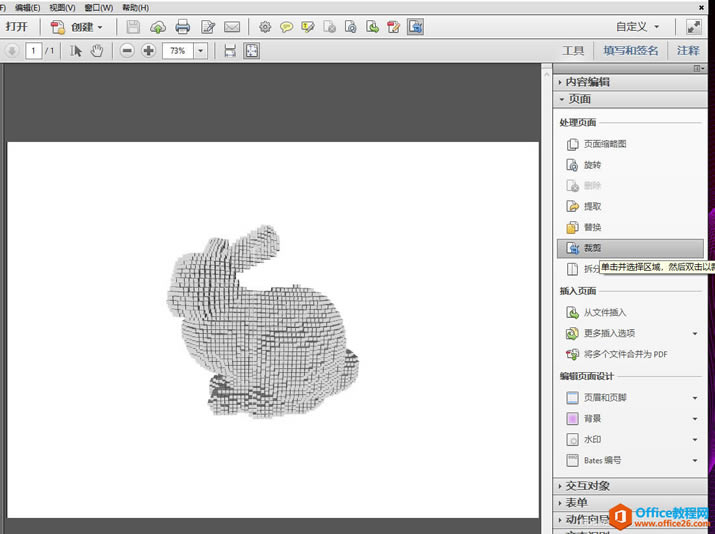Viewport: 715px width, 534px height.
Task: Click the print icon in toolbar
Action: 182,27
